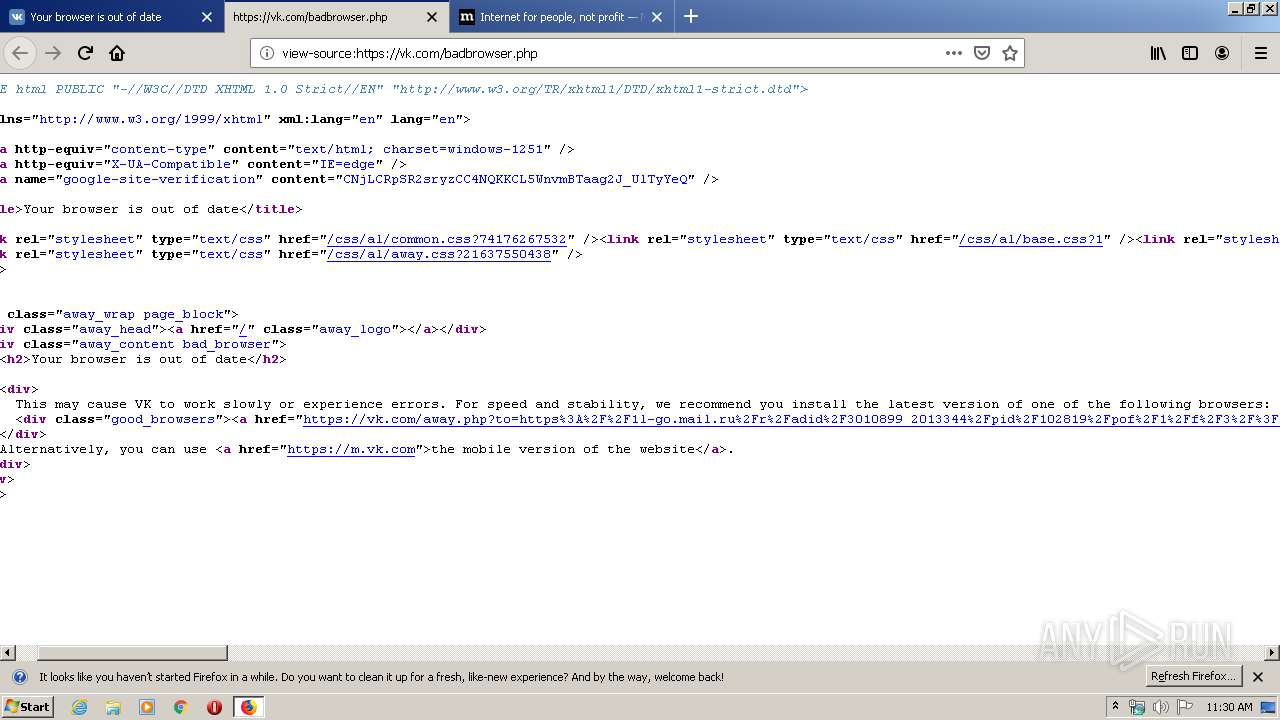Open the network tray icon

[1137, 707]
